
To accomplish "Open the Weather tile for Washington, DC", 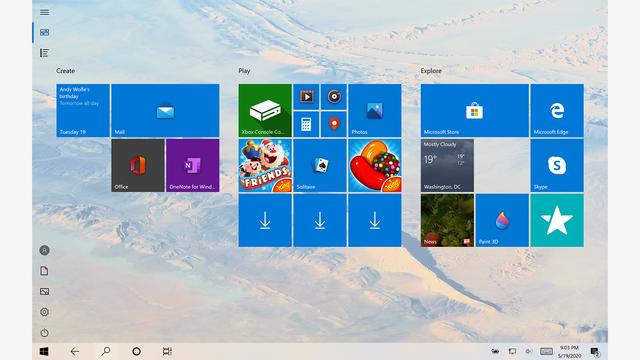I will pyautogui.click(x=447, y=165).
